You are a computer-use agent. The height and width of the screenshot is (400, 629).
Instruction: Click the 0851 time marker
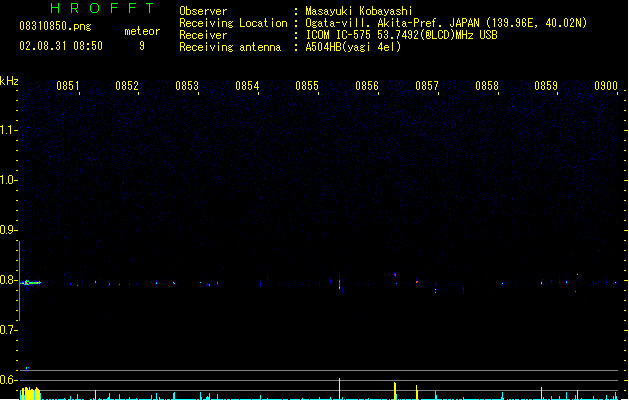coord(68,86)
